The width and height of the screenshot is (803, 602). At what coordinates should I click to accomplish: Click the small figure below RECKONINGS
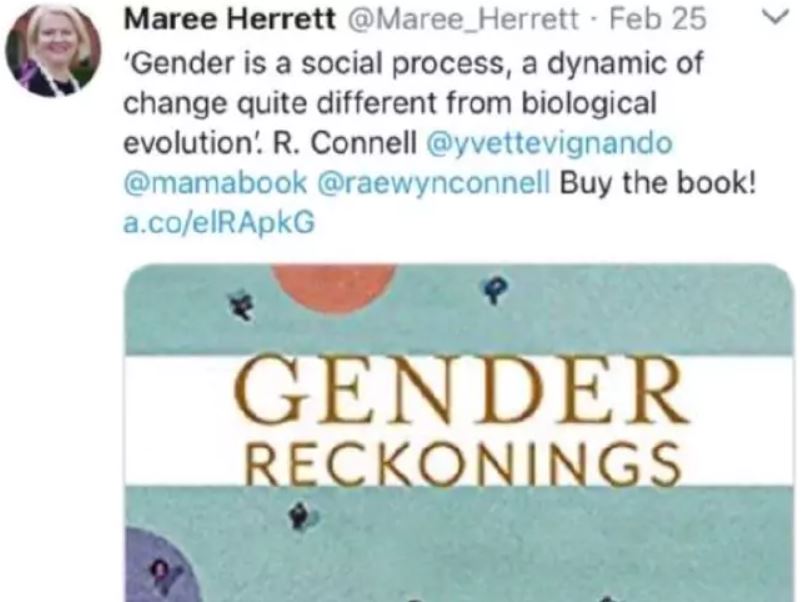point(298,517)
